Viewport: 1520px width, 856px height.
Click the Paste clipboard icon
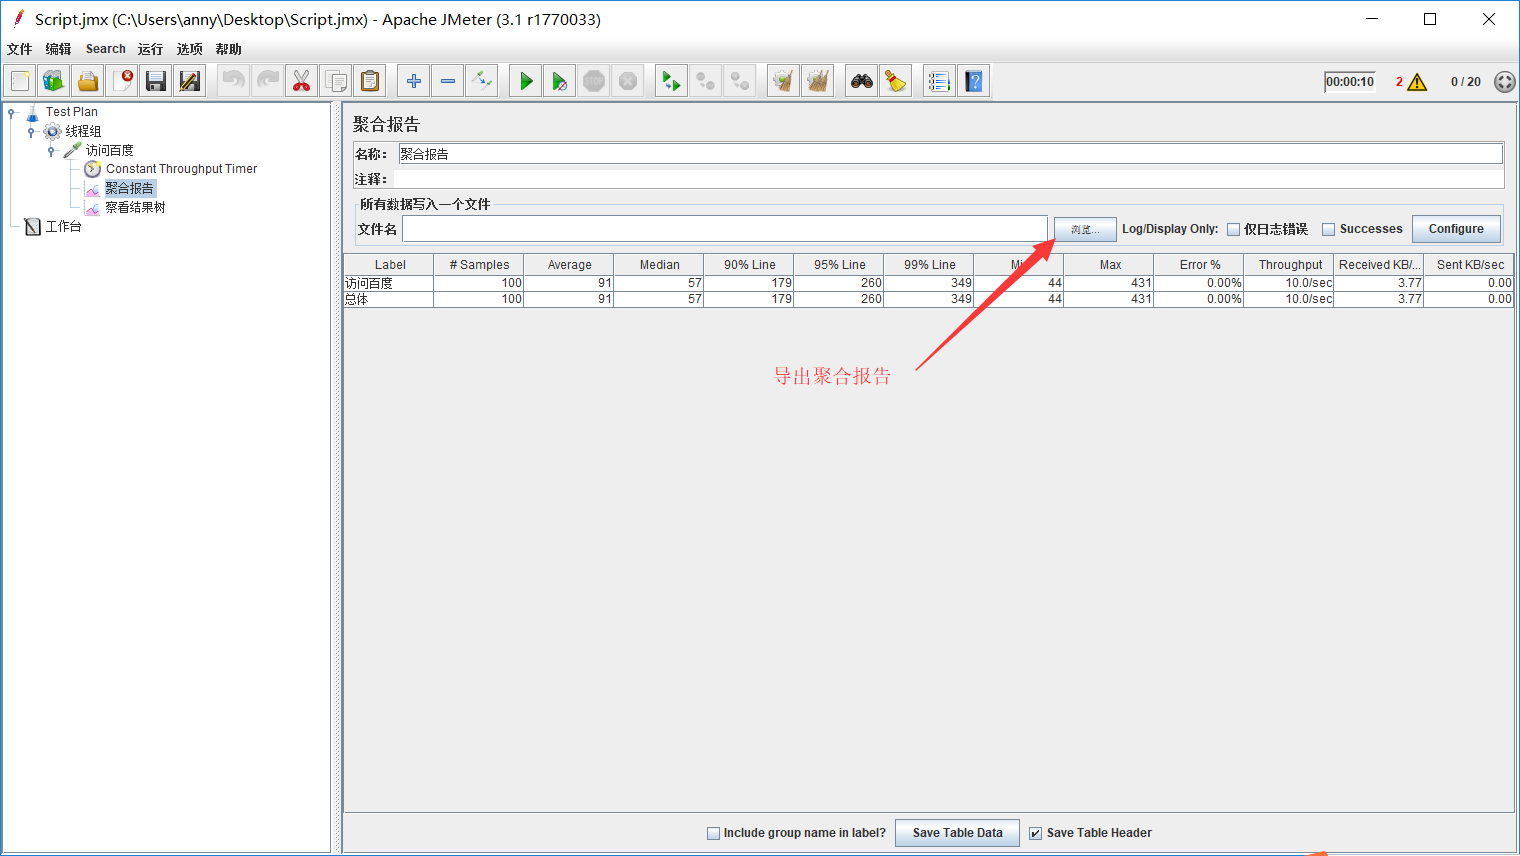click(370, 81)
